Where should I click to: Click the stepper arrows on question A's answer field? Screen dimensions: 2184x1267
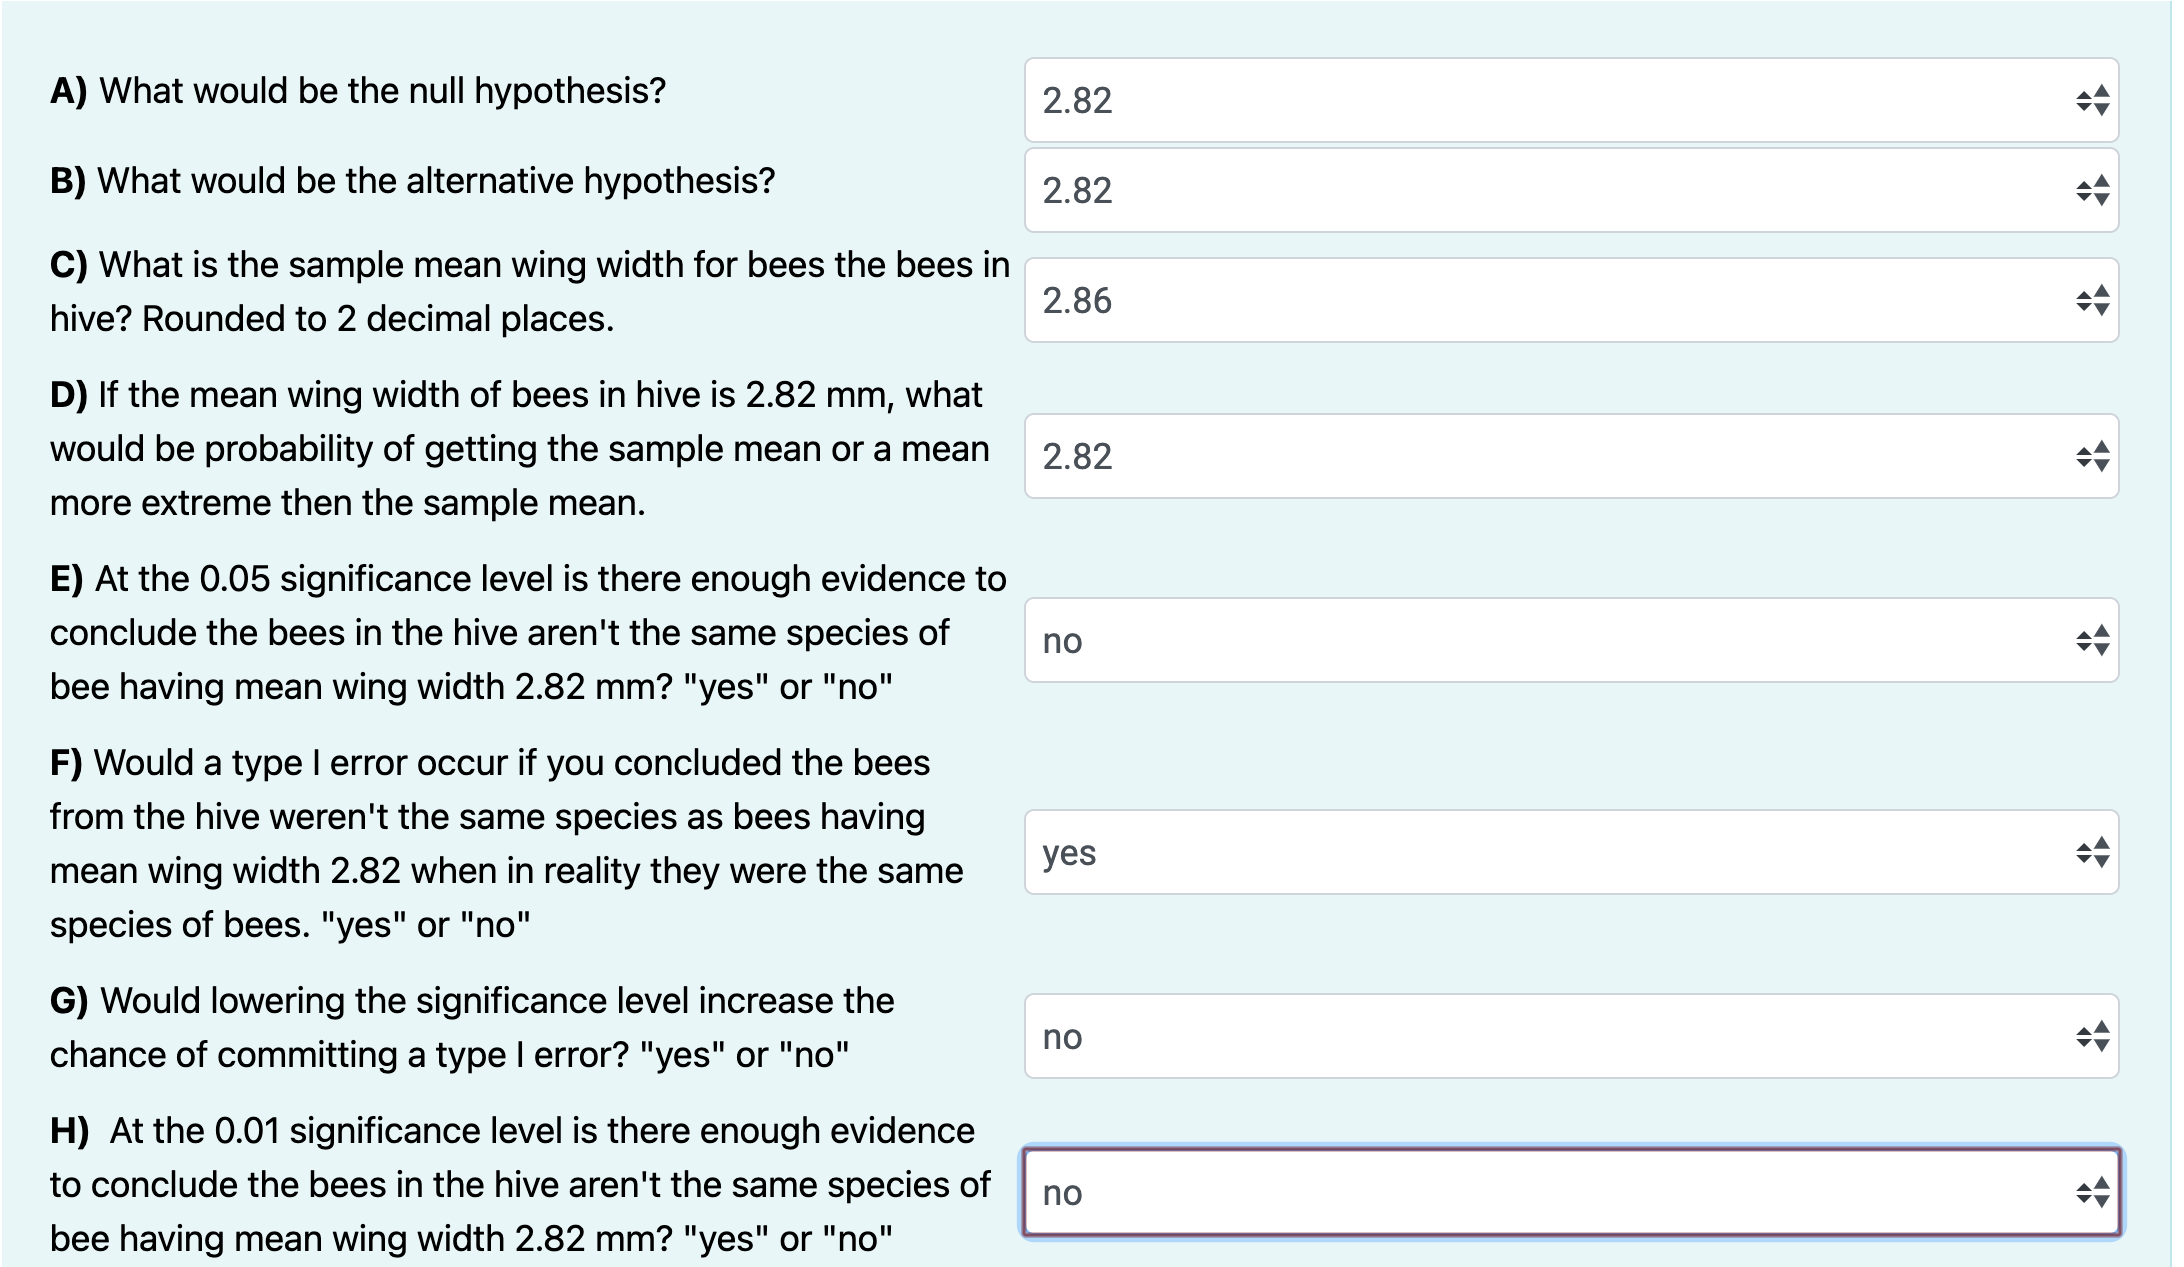[2095, 100]
